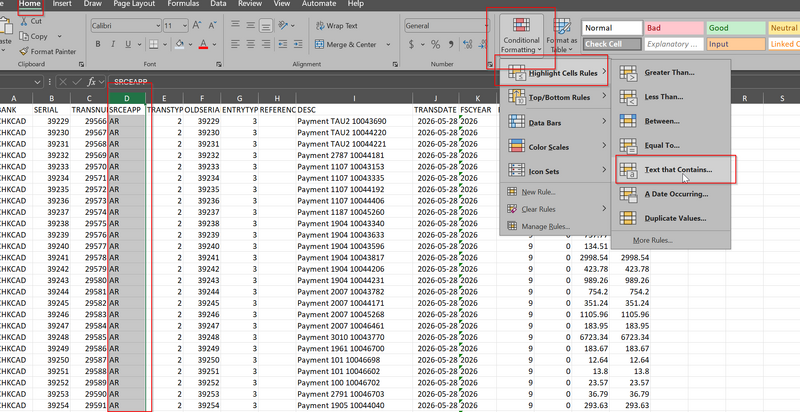
Task: Switch to the Formulas tab
Action: [183, 4]
